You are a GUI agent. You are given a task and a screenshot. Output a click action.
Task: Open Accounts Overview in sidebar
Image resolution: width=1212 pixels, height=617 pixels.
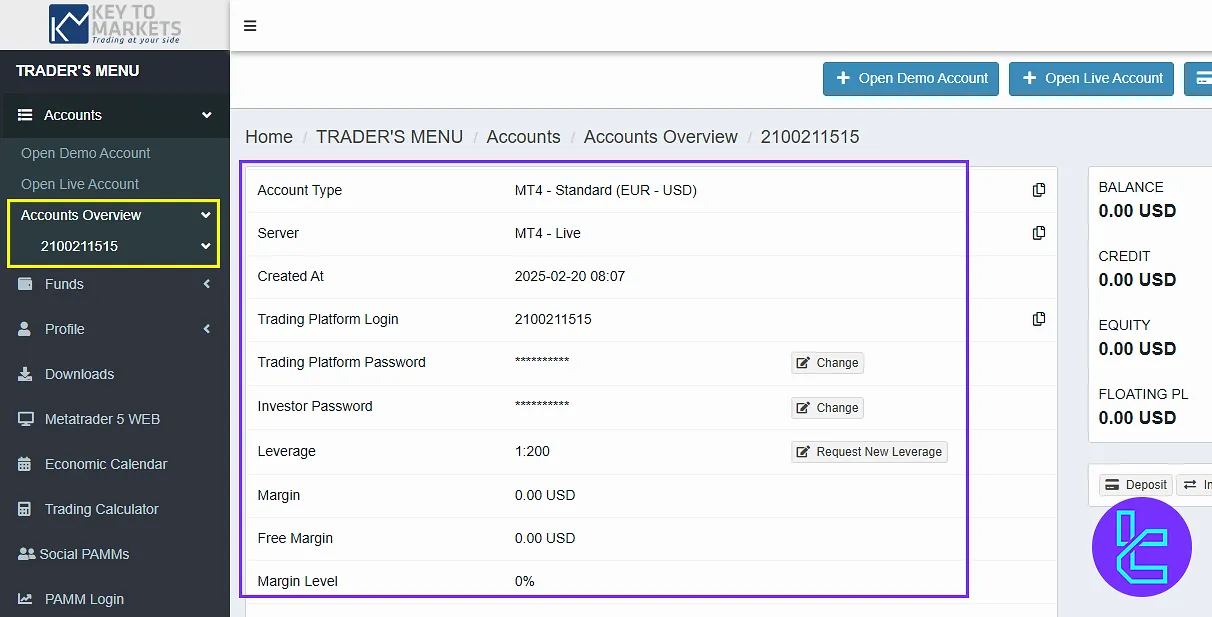(81, 215)
